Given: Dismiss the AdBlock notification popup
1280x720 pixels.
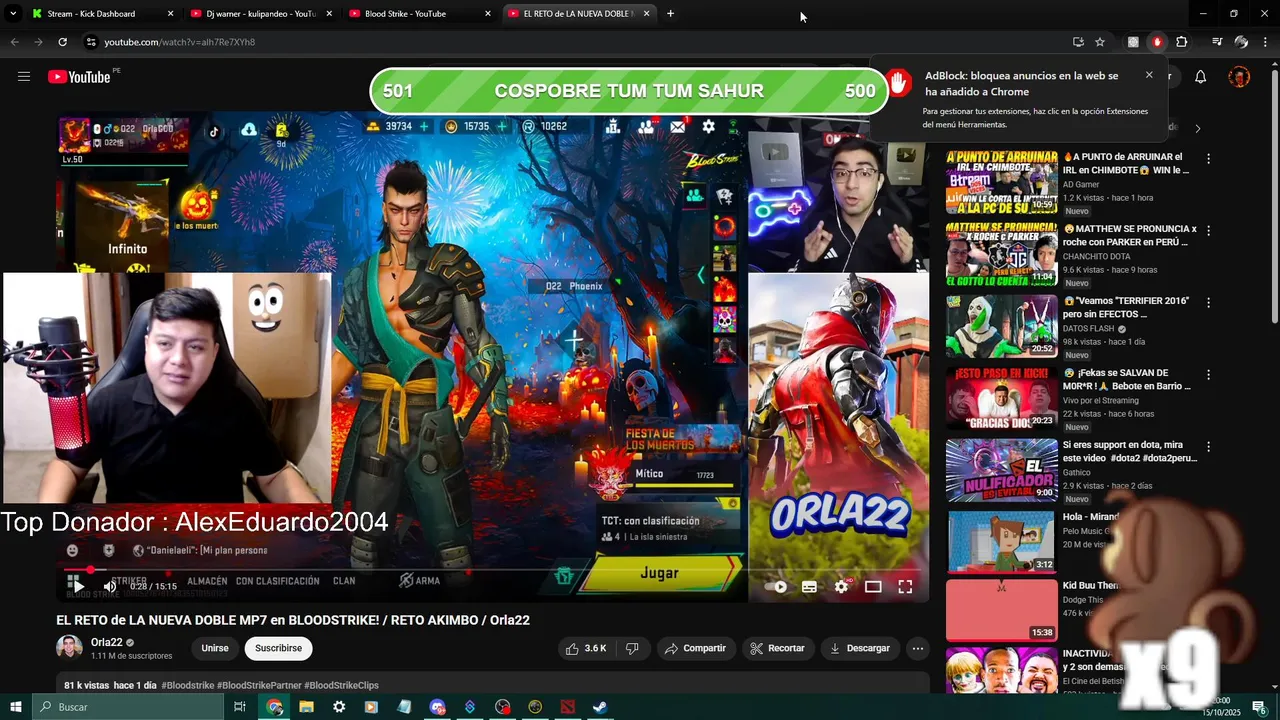Looking at the screenshot, I should click(1149, 75).
